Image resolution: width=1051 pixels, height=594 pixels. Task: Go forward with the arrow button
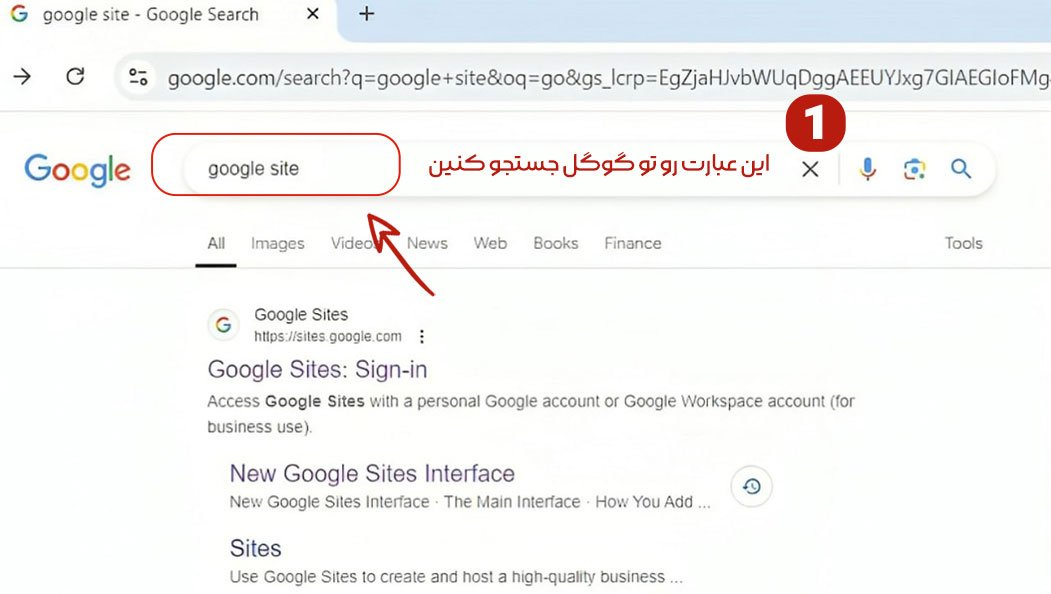point(22,77)
